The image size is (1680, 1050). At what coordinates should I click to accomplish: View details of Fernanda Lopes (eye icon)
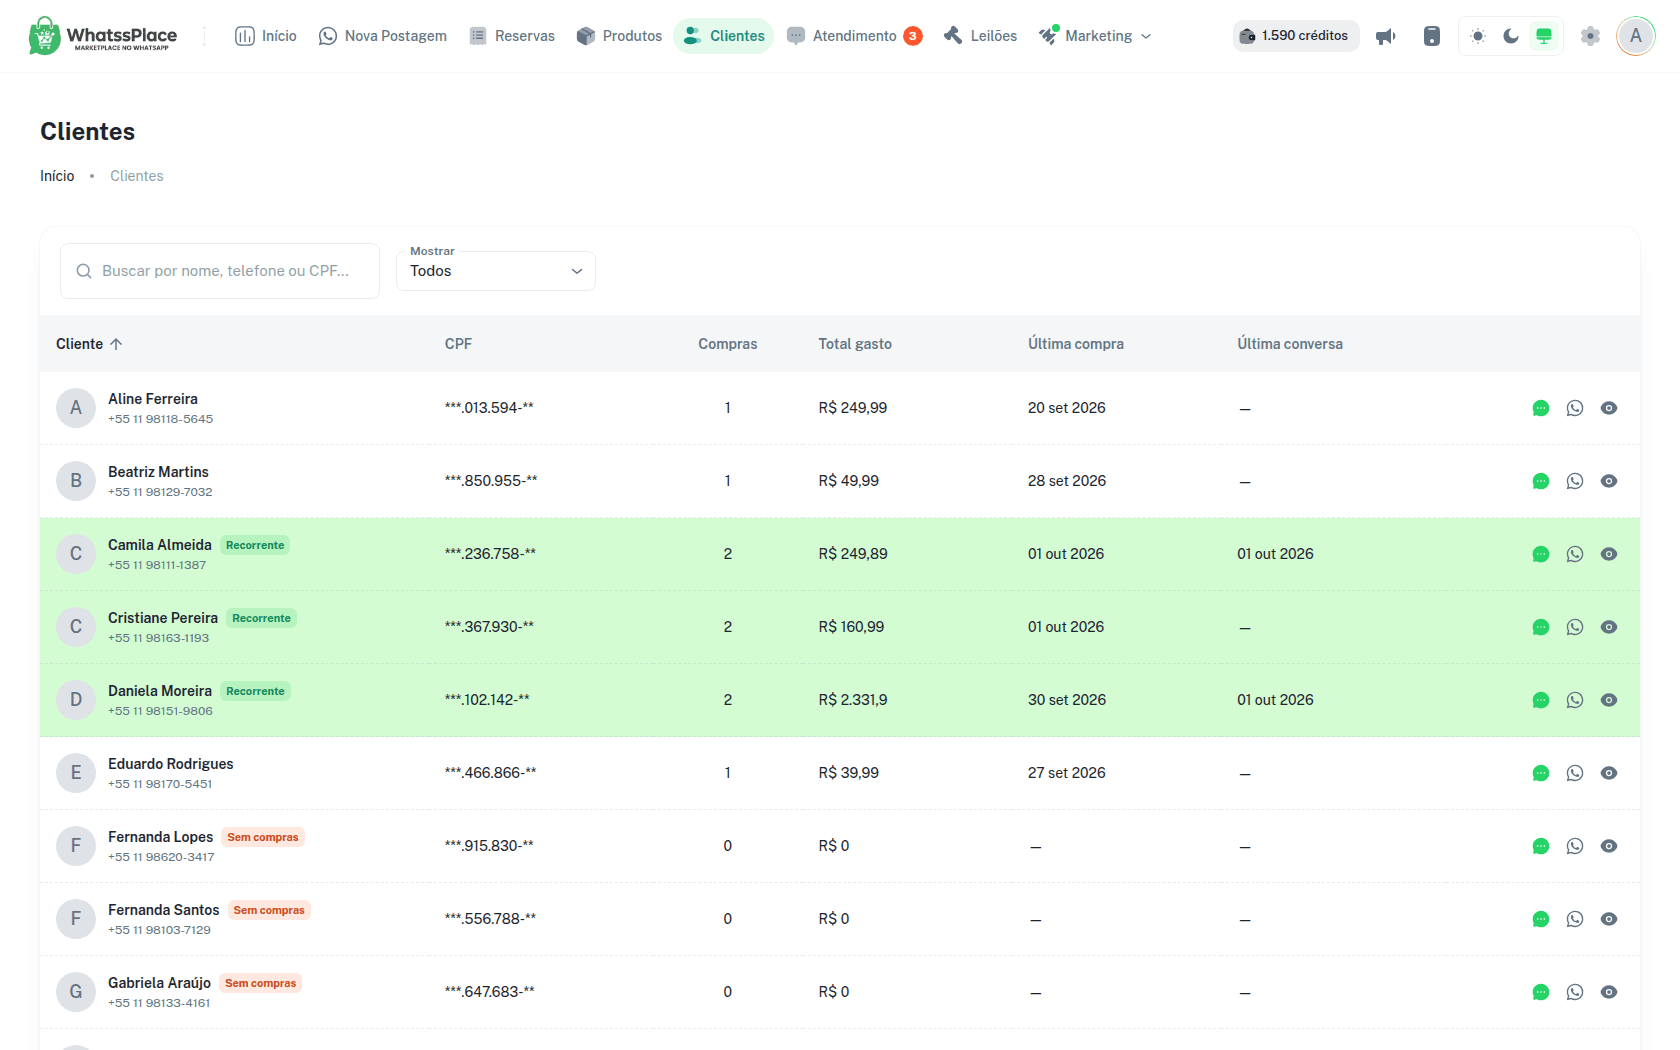pos(1609,846)
